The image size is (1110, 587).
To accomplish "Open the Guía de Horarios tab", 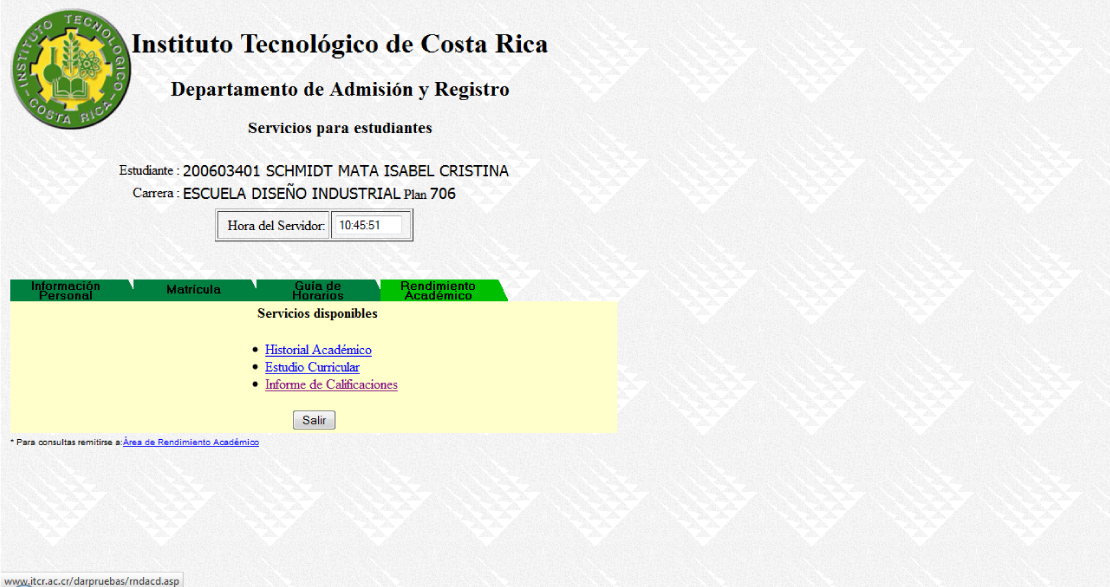I will (318, 290).
